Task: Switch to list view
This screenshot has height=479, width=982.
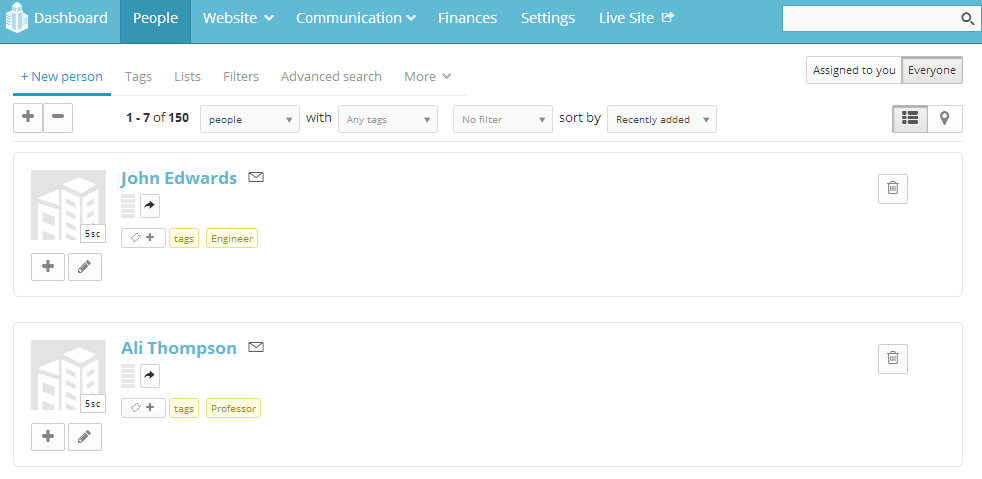Action: 910,118
